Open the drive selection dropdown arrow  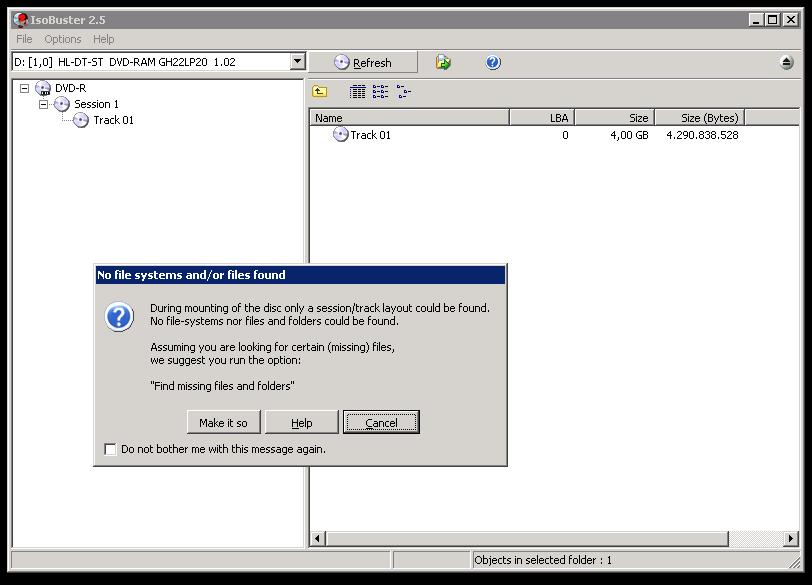pyautogui.click(x=297, y=62)
